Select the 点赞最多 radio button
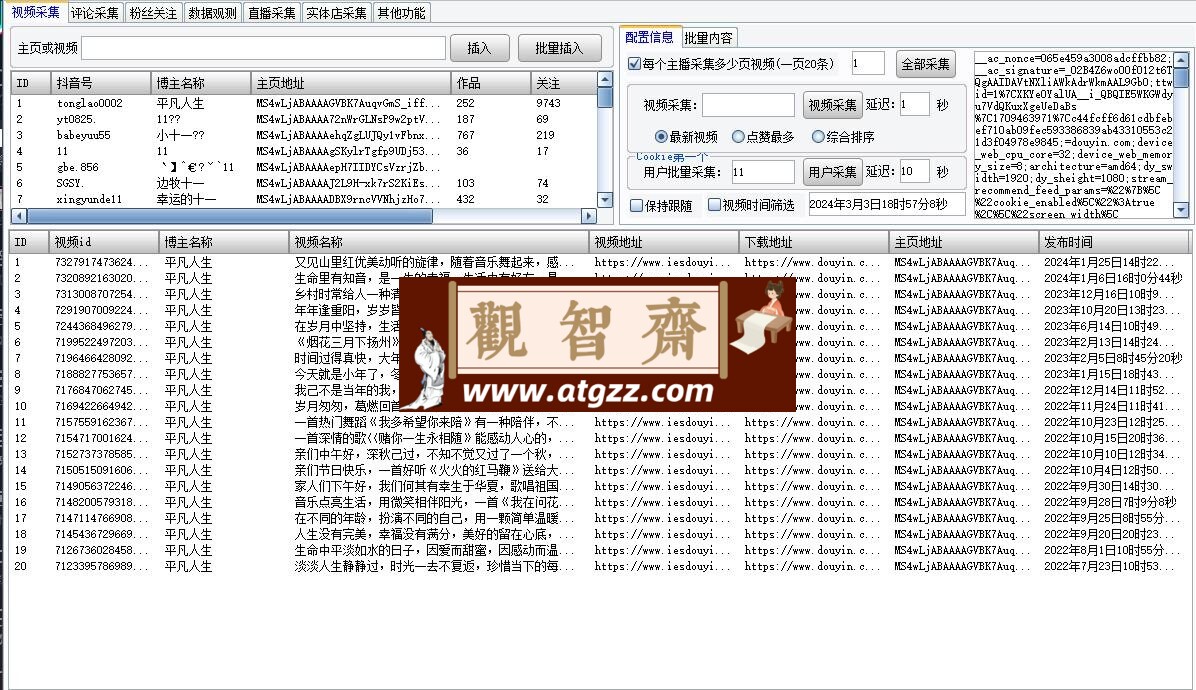The image size is (1196, 690). coord(738,136)
